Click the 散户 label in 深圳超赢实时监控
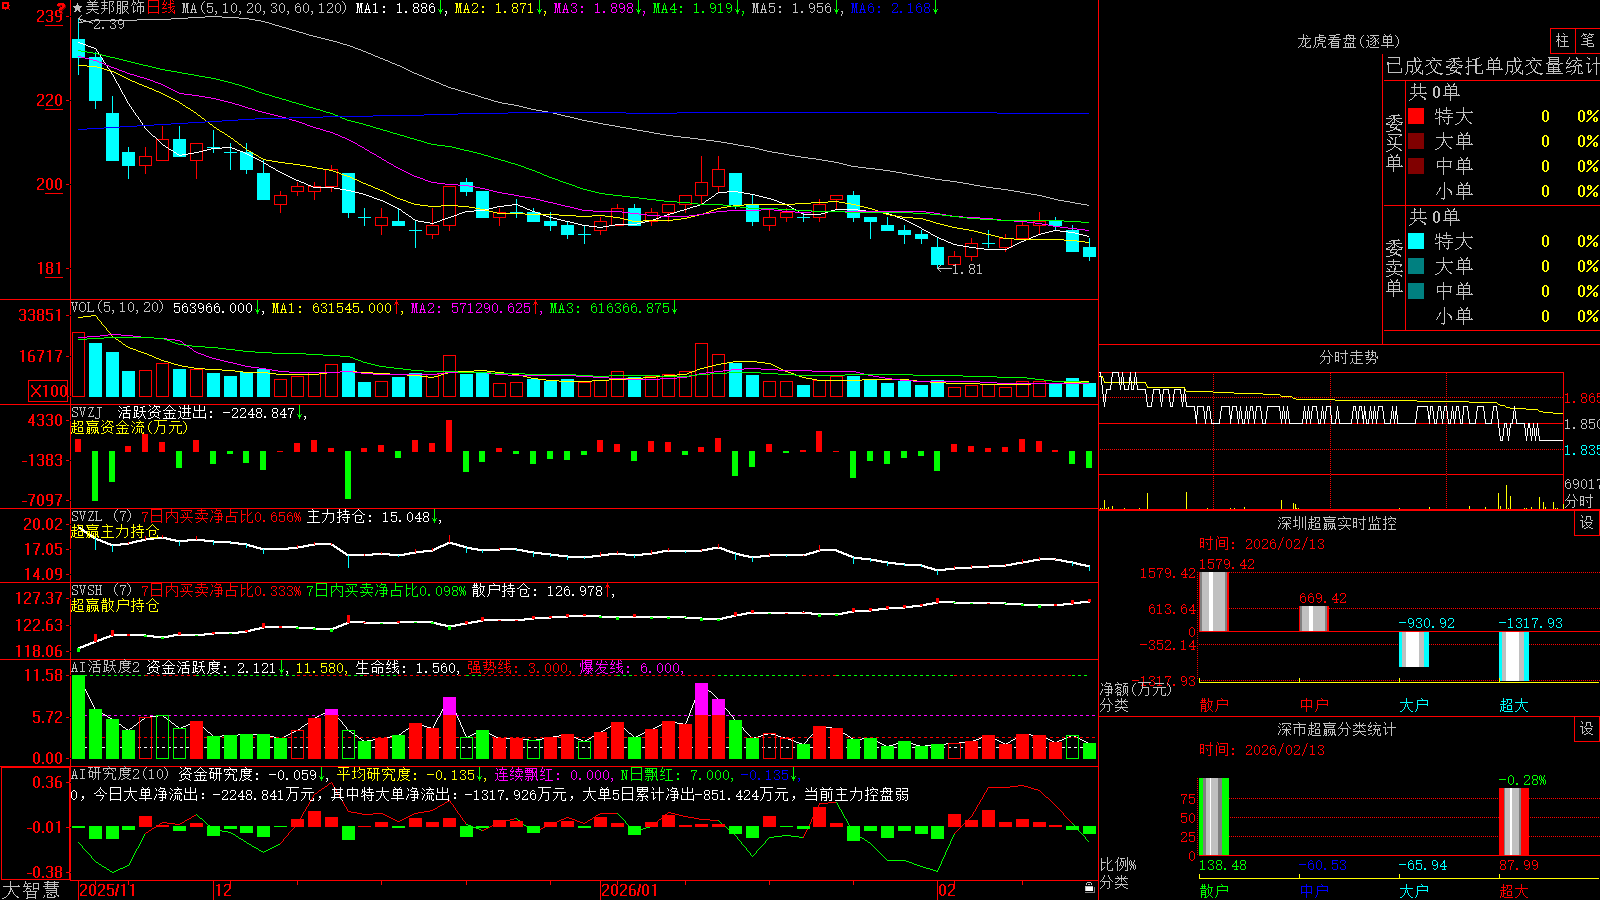 1213,705
